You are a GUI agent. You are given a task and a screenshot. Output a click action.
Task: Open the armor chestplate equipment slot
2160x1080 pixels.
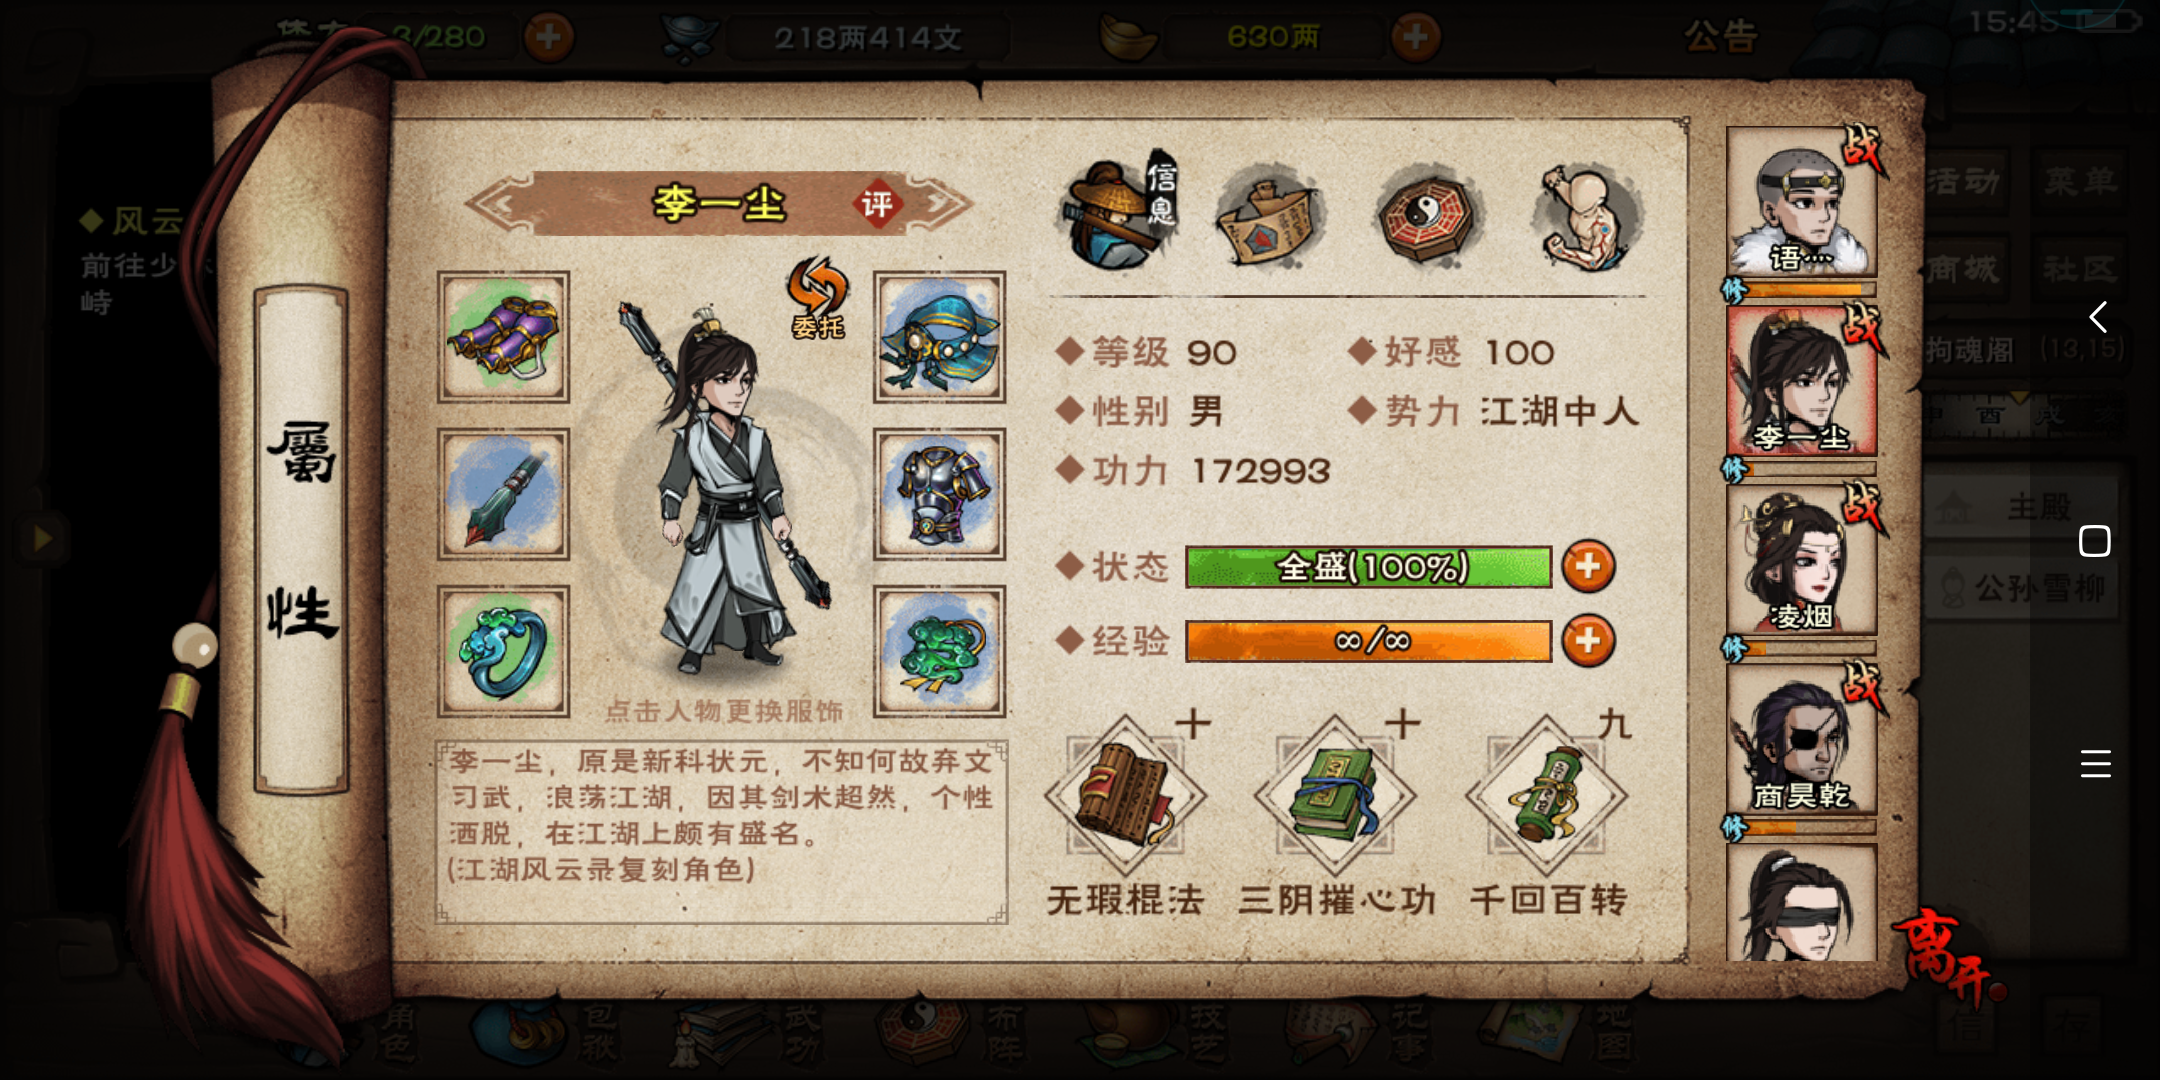939,494
